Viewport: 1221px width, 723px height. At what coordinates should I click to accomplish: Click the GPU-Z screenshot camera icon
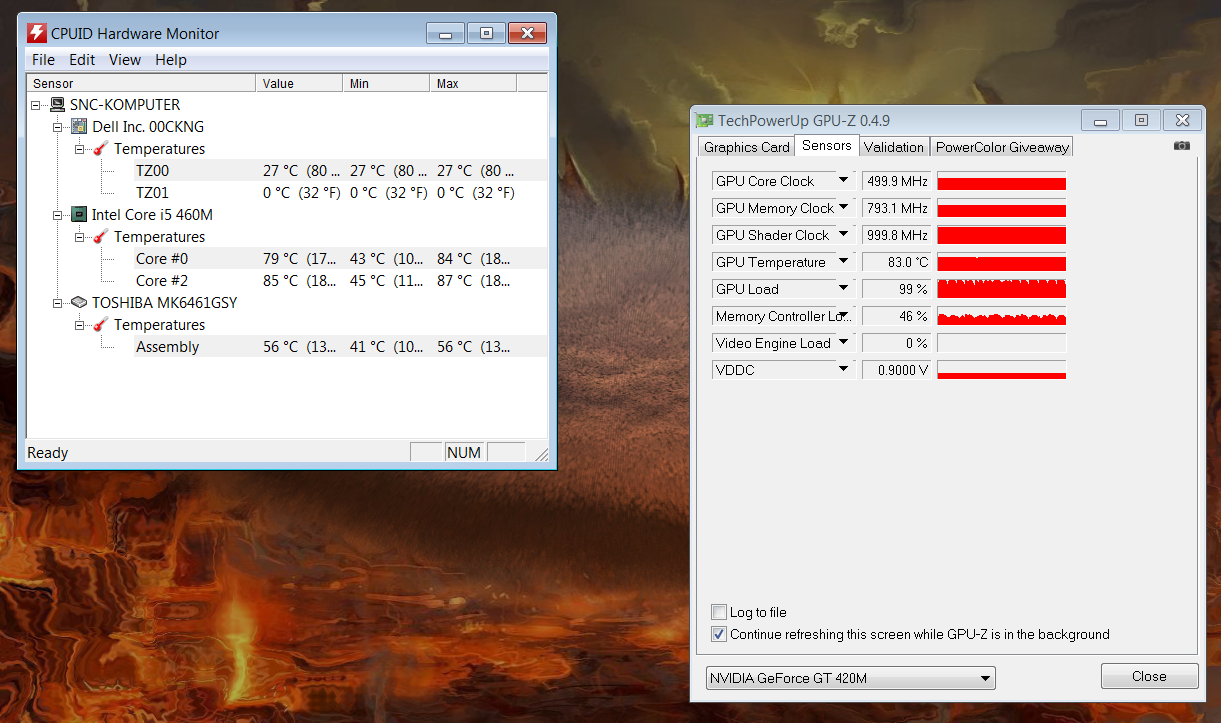point(1182,145)
